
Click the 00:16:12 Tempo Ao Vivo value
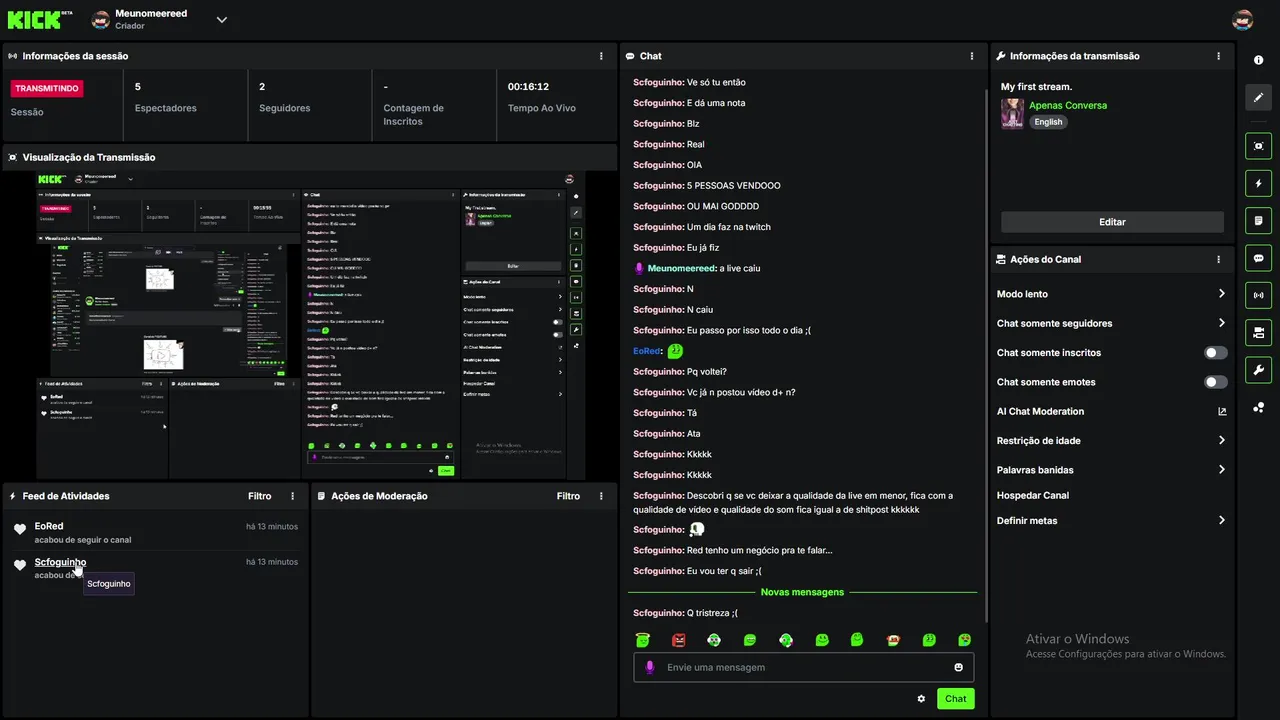click(528, 87)
